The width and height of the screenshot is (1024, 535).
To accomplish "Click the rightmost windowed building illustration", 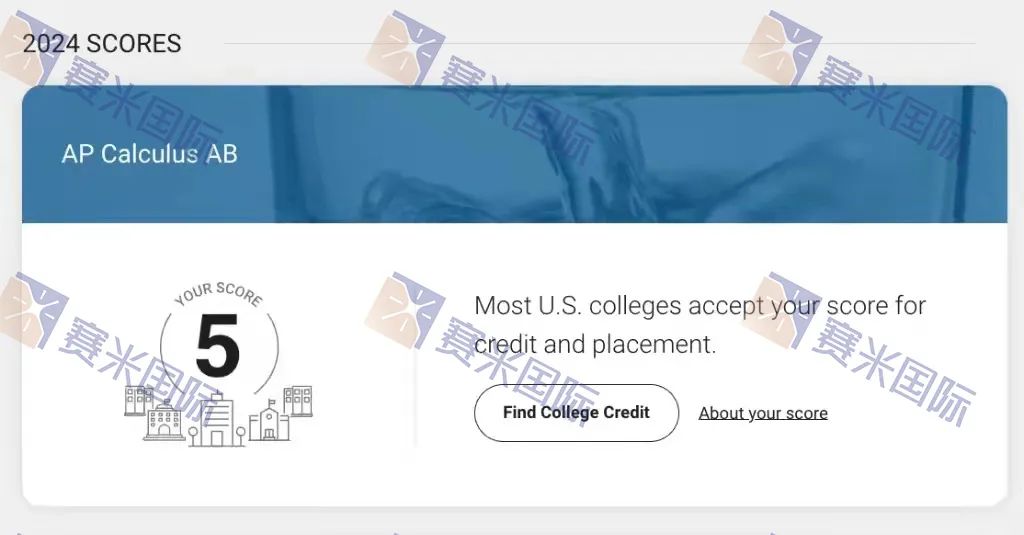I will coord(298,400).
